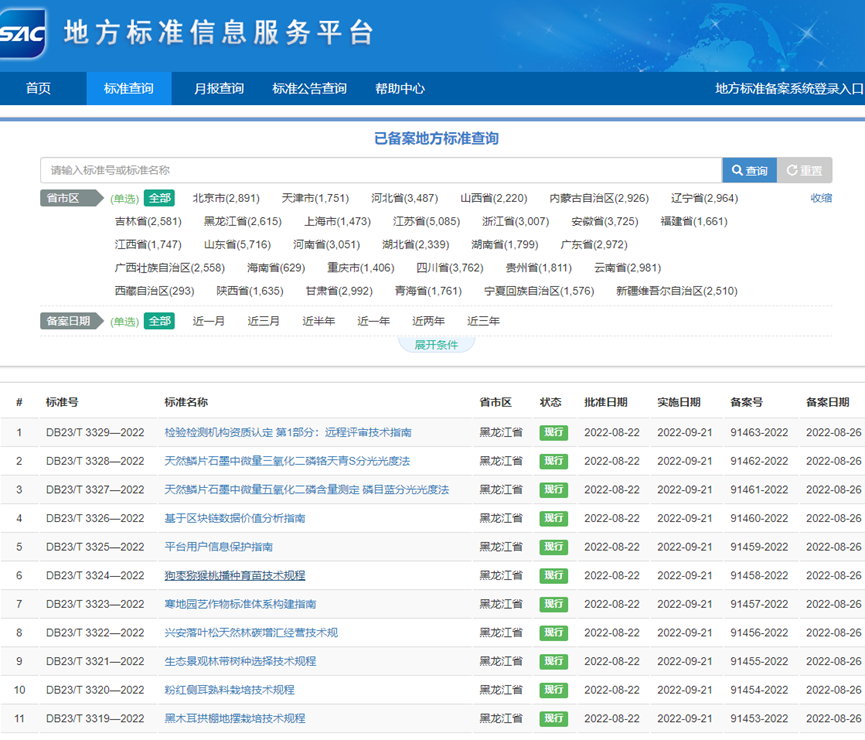Click the 重置 reset icon button

click(x=804, y=171)
